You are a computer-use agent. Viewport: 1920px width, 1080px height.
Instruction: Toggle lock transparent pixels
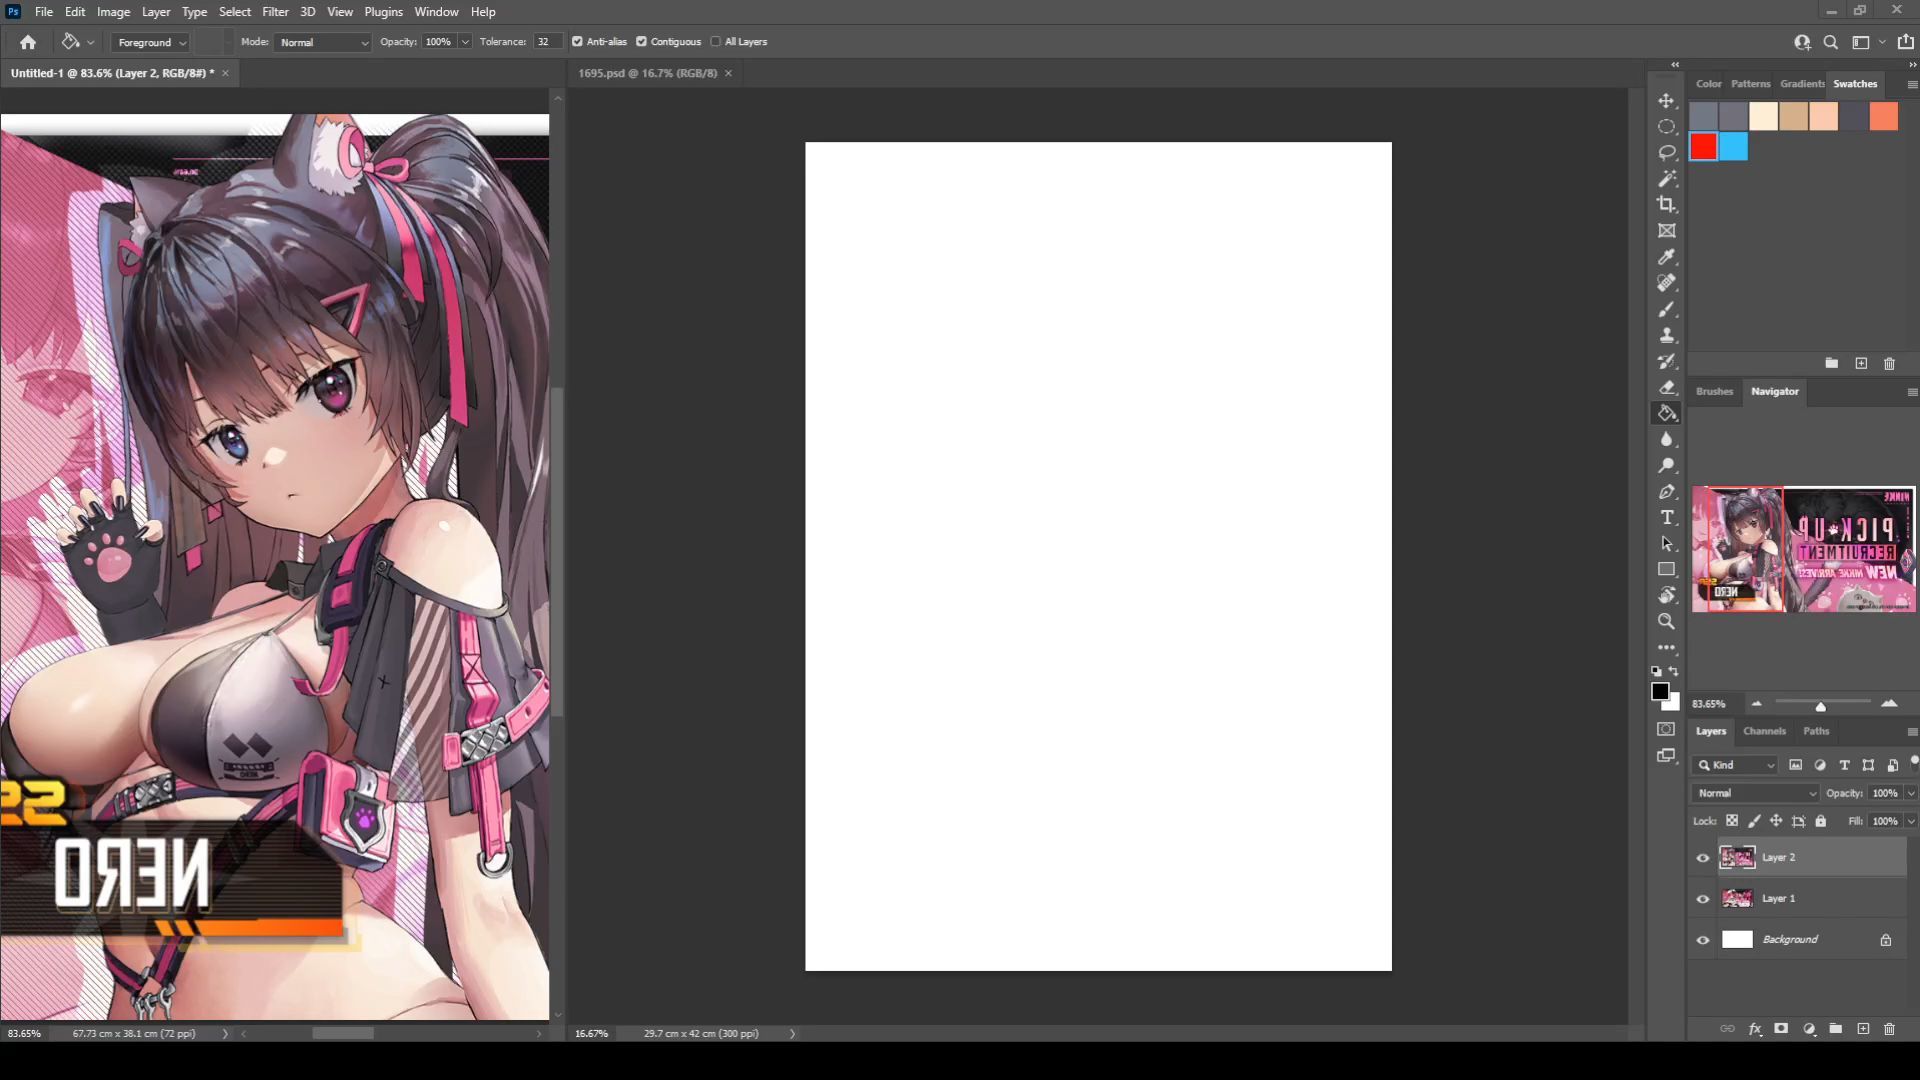[1732, 821]
